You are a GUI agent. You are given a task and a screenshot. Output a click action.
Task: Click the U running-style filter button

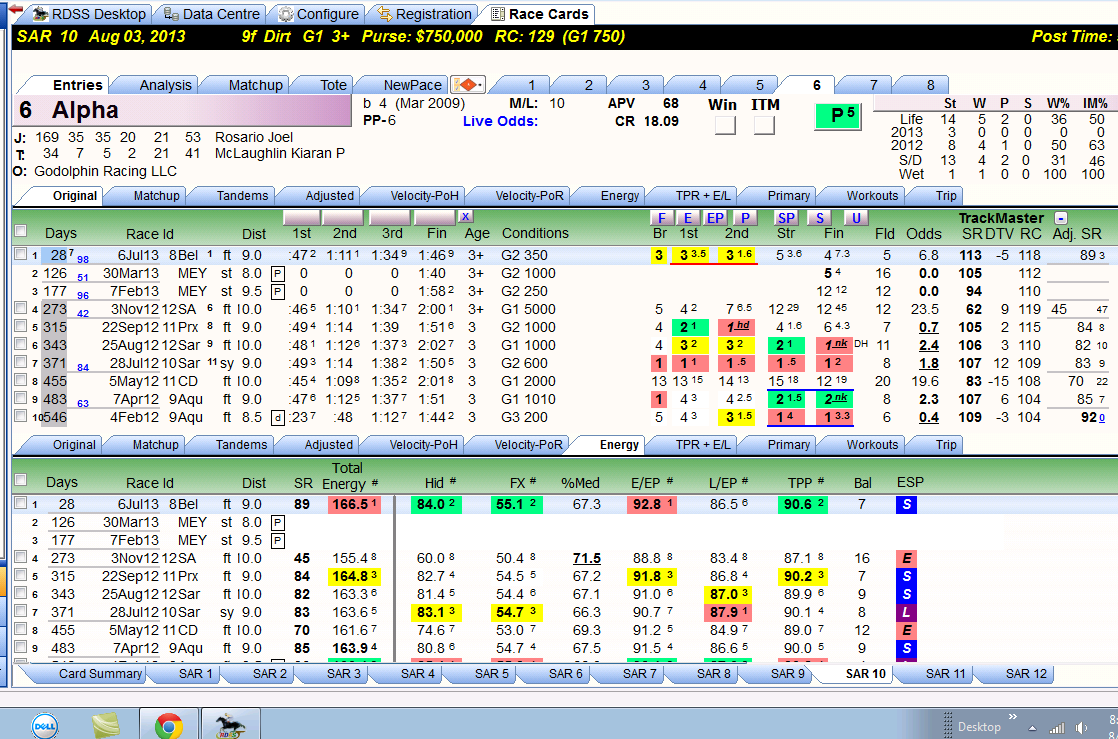(856, 218)
